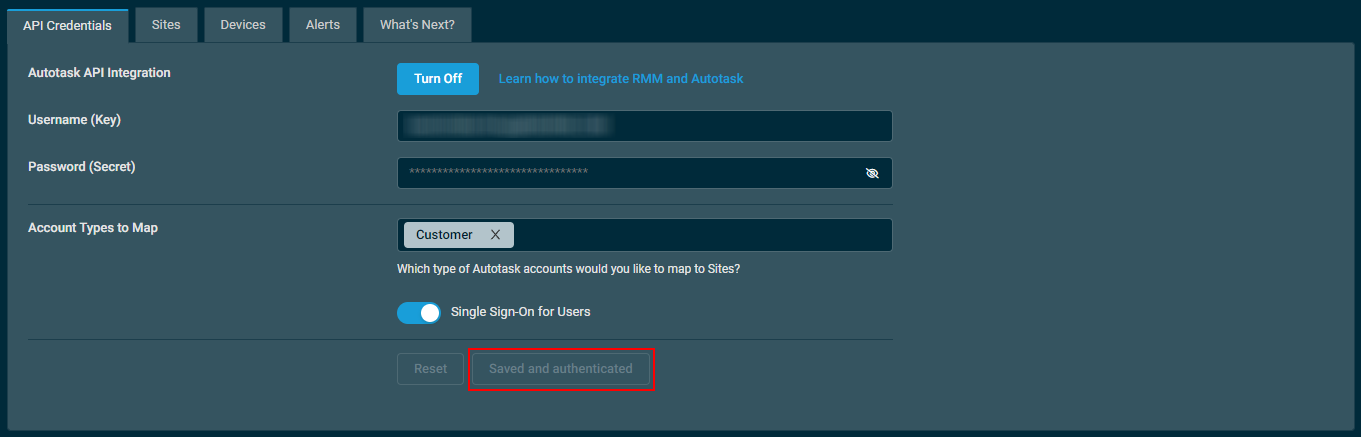
Task: Switch to the Sites tab
Action: (x=166, y=25)
